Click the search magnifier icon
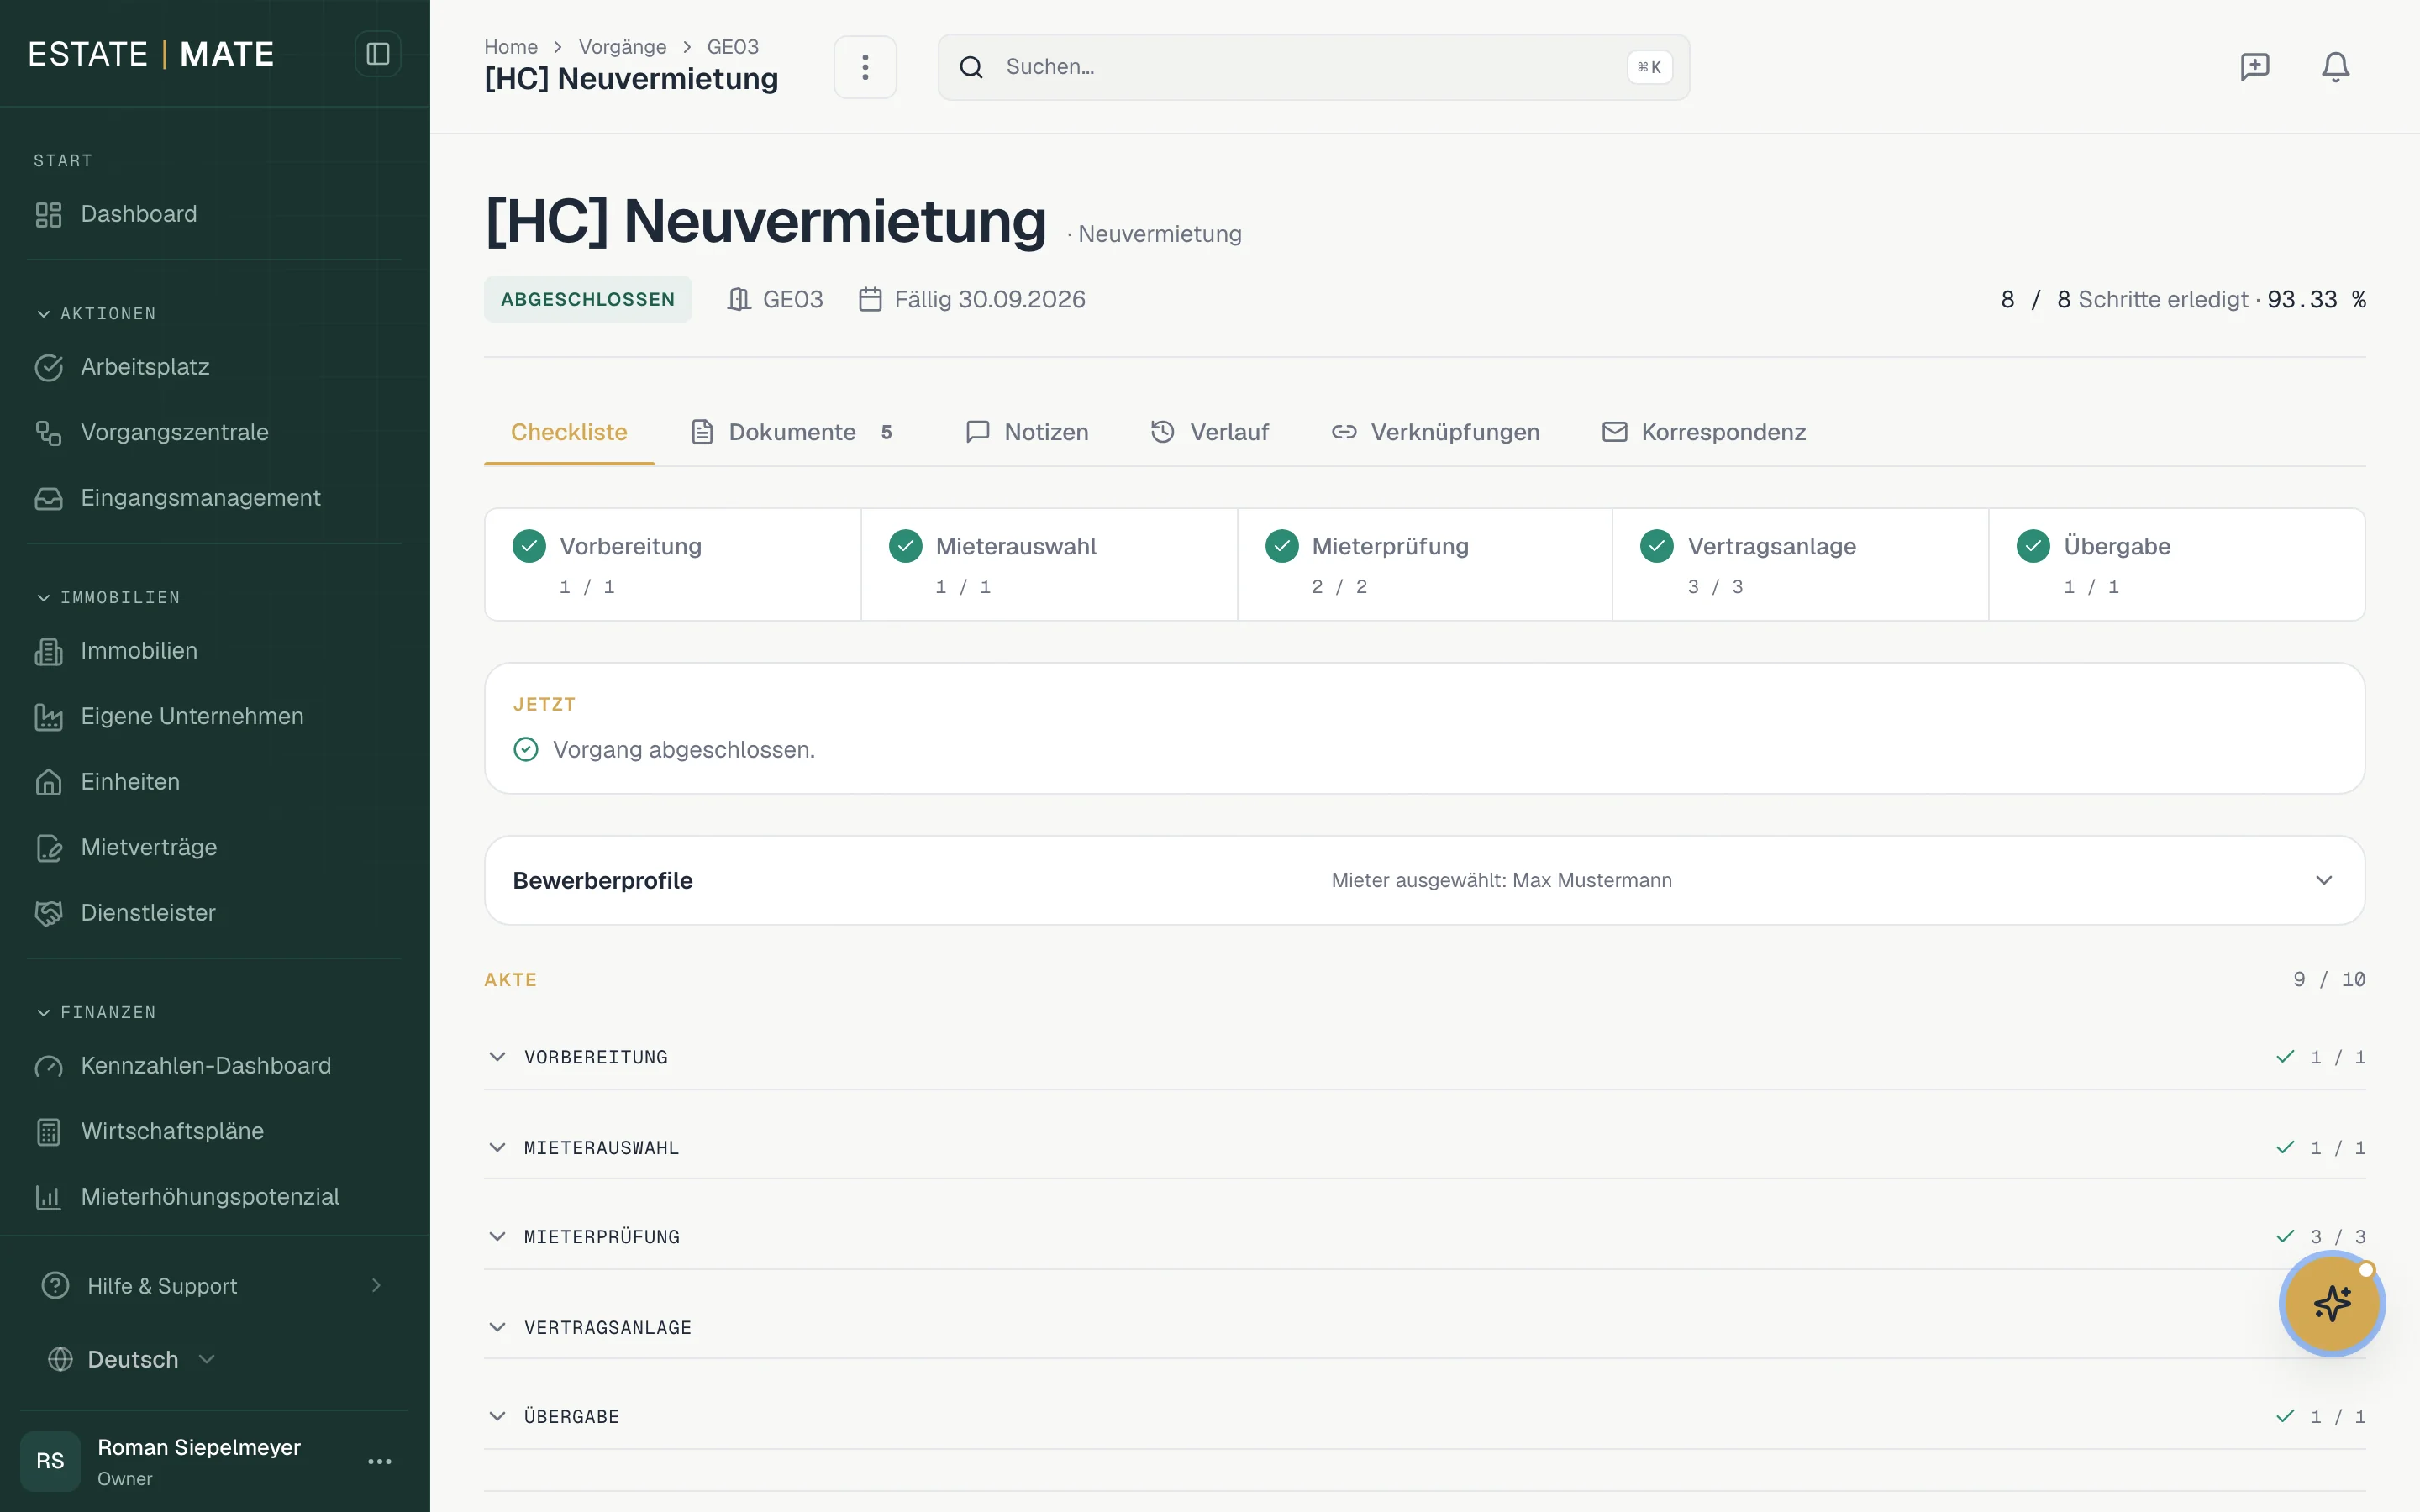Screen dimensions: 2420x1512 (x=971, y=67)
